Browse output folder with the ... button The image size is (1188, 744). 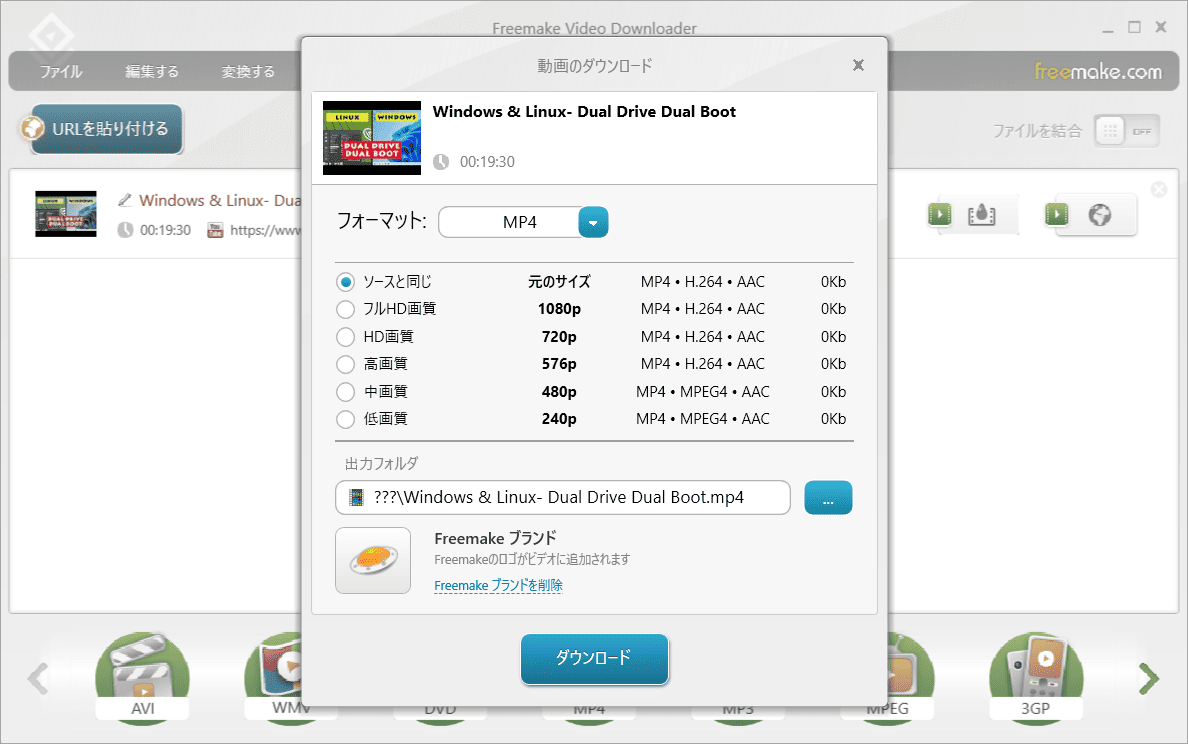tap(828, 498)
